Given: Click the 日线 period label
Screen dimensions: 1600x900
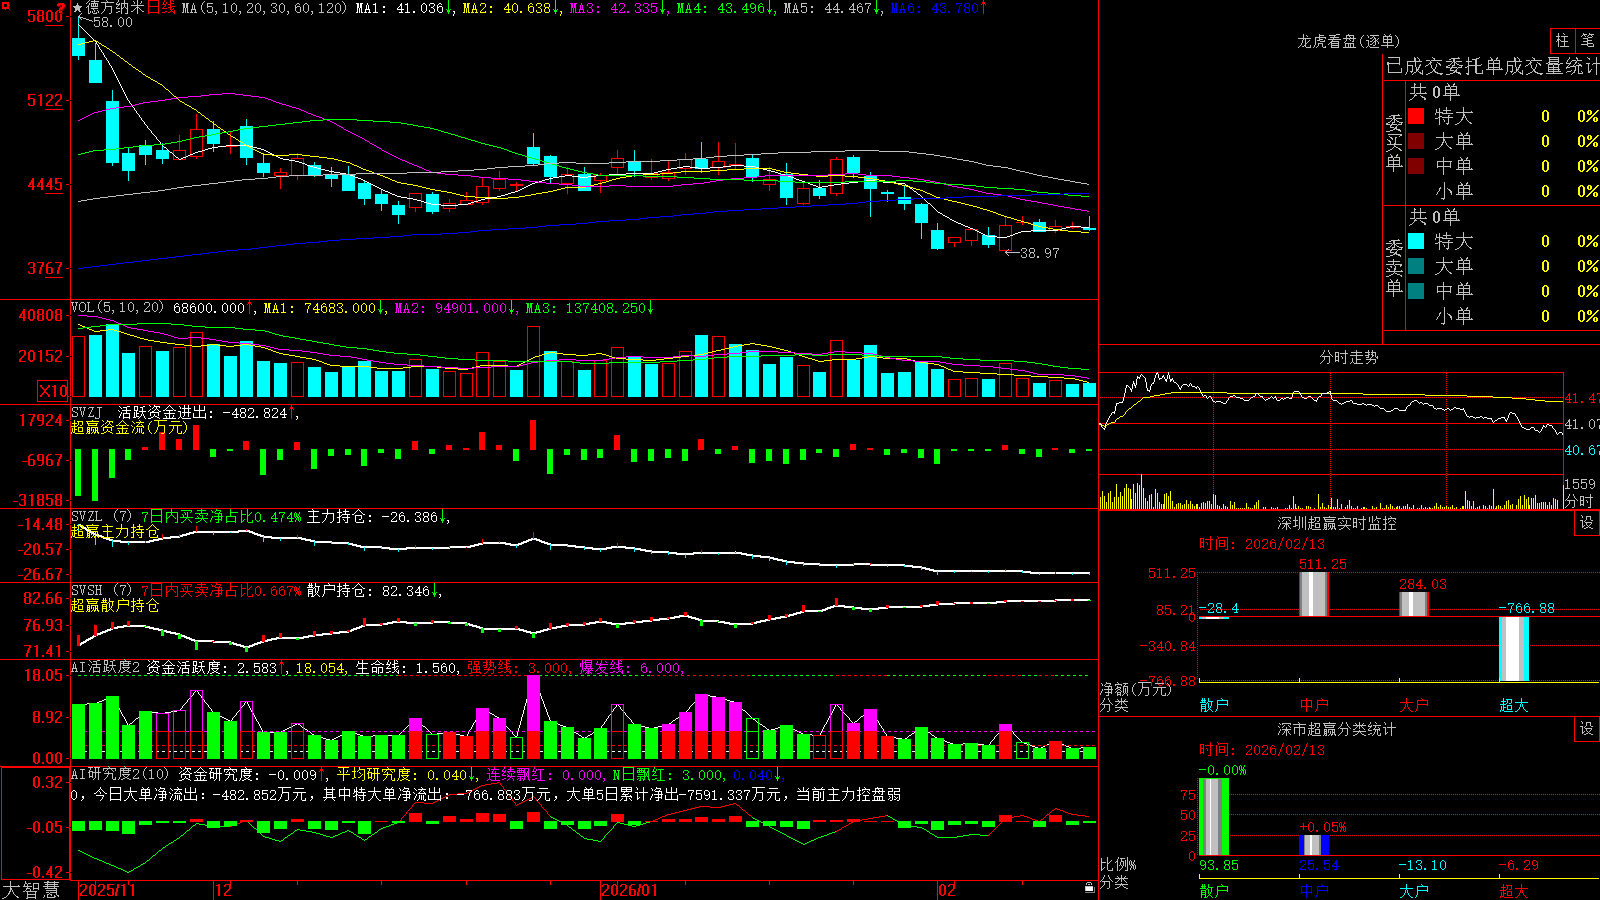Looking at the screenshot, I should pos(161,8).
